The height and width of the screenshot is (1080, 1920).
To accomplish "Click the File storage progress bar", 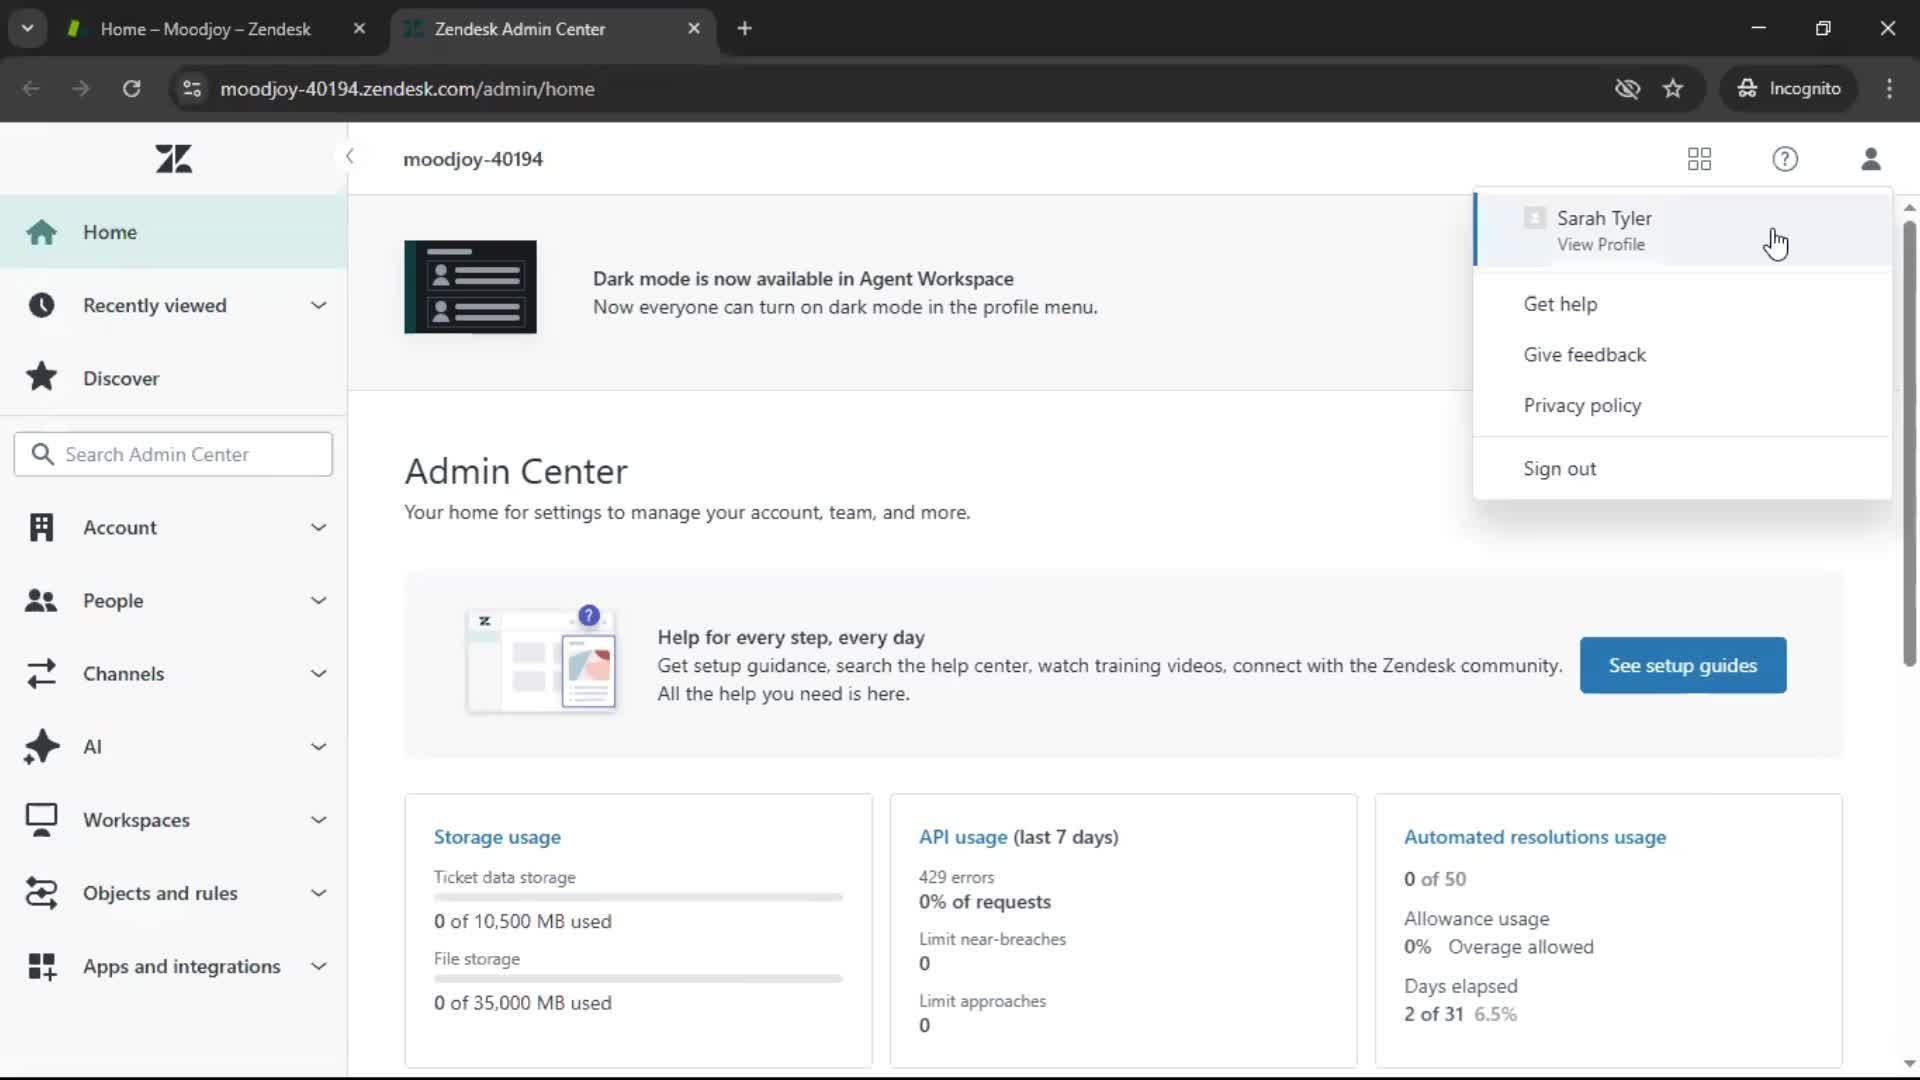I will pos(638,978).
